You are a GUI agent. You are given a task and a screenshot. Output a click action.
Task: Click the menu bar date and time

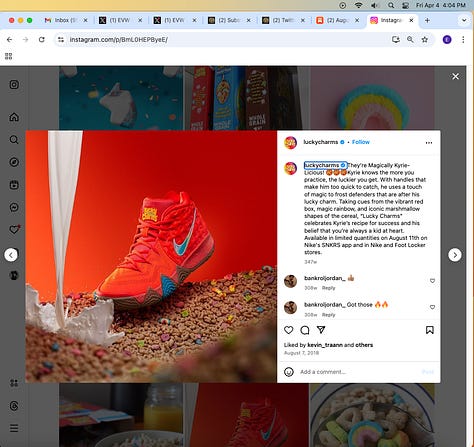point(441,5)
